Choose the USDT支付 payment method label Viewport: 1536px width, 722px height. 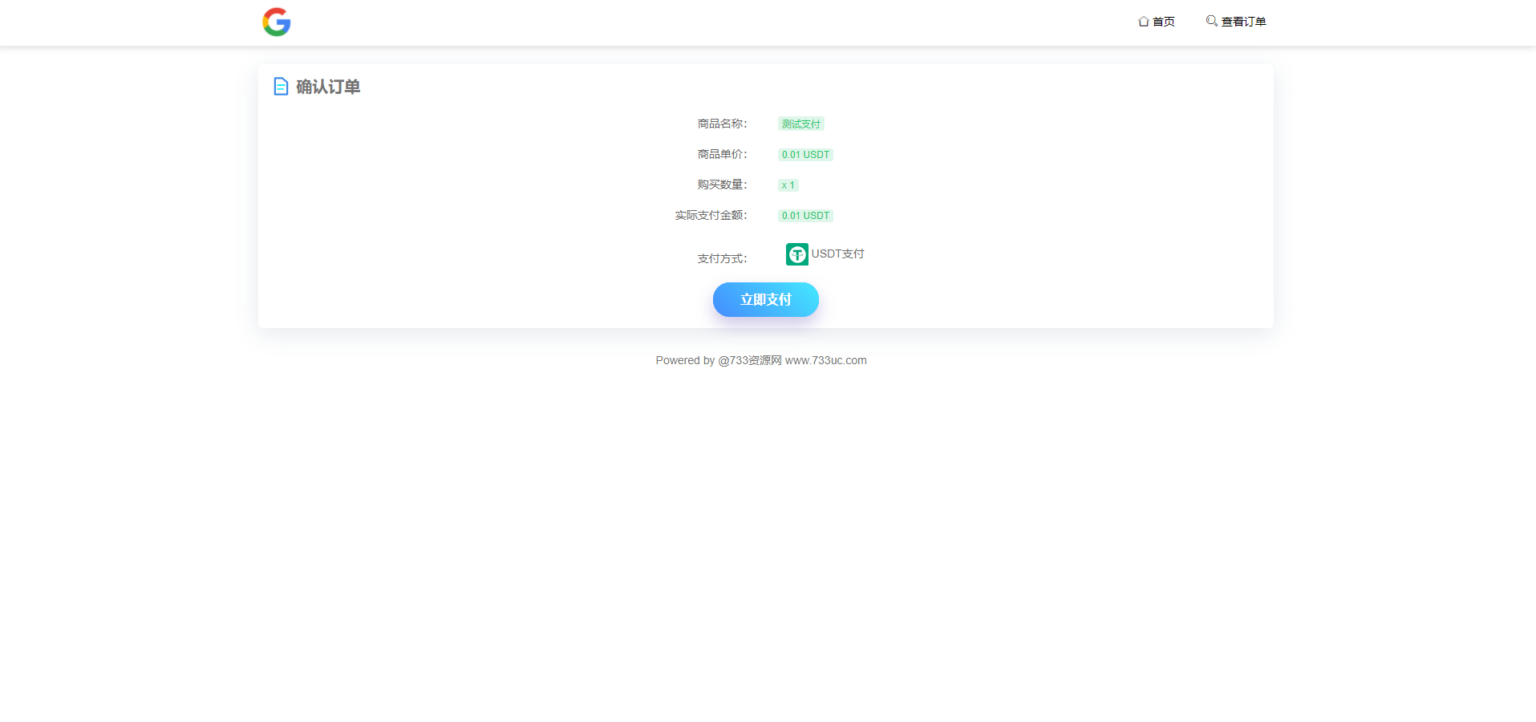pyautogui.click(x=837, y=254)
